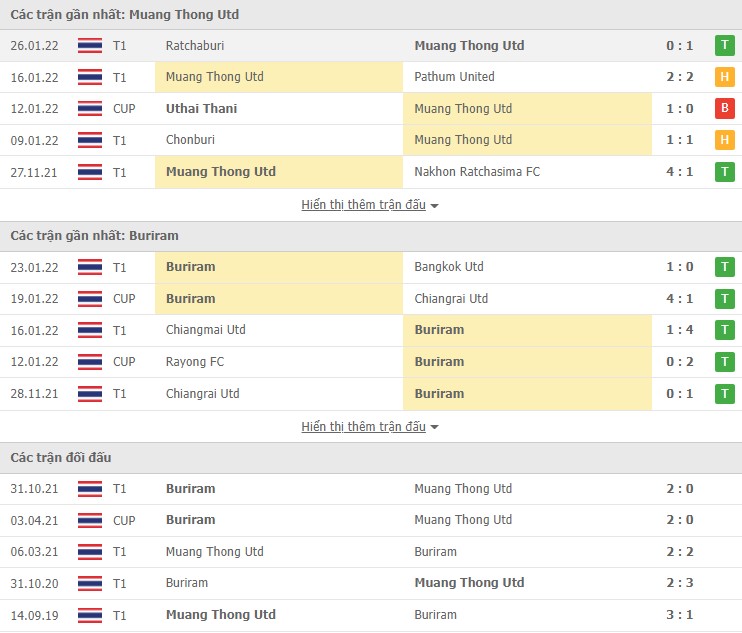The width and height of the screenshot is (742, 633).
Task: Click the 4 : 1 score against Chiangrai Utd
Action: coord(680,299)
